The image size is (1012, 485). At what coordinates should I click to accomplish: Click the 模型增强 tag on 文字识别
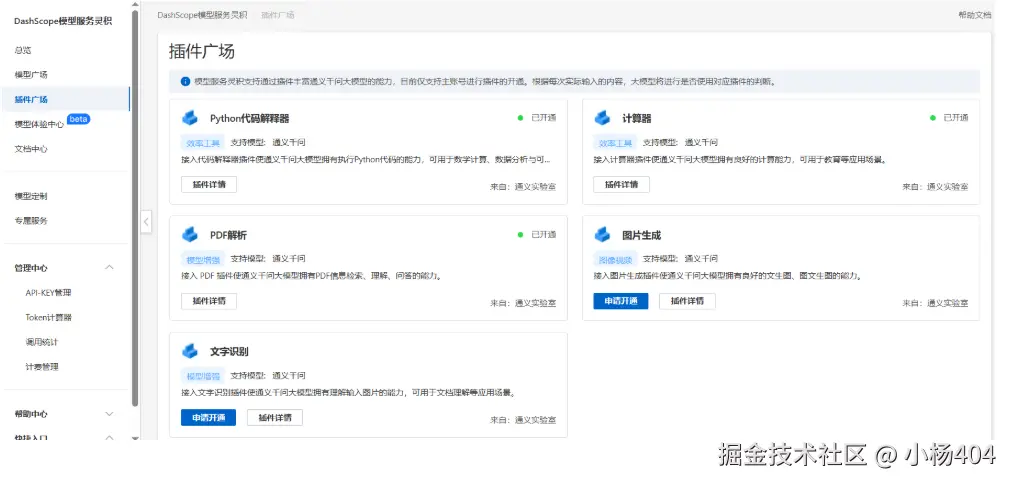[x=203, y=376]
